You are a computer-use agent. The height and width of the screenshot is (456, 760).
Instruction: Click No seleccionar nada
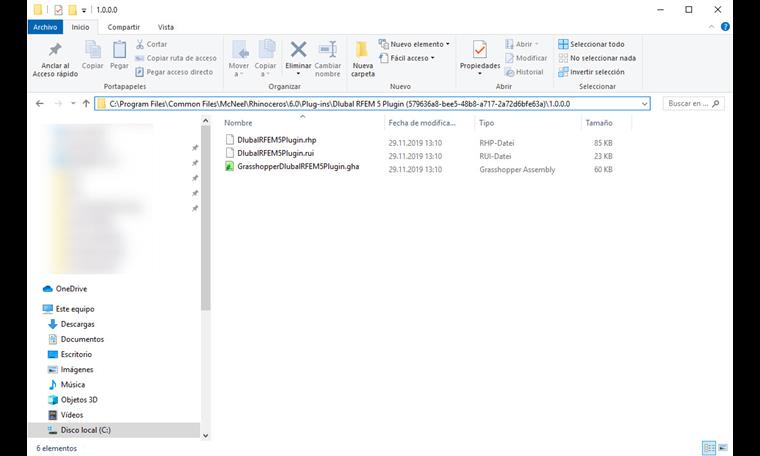pos(597,58)
